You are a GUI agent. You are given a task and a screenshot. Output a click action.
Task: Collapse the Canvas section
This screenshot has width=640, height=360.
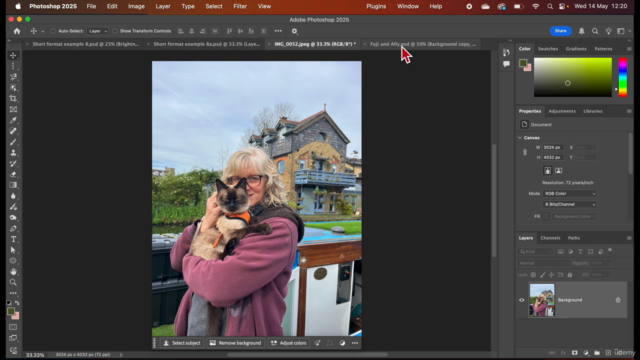click(520, 138)
